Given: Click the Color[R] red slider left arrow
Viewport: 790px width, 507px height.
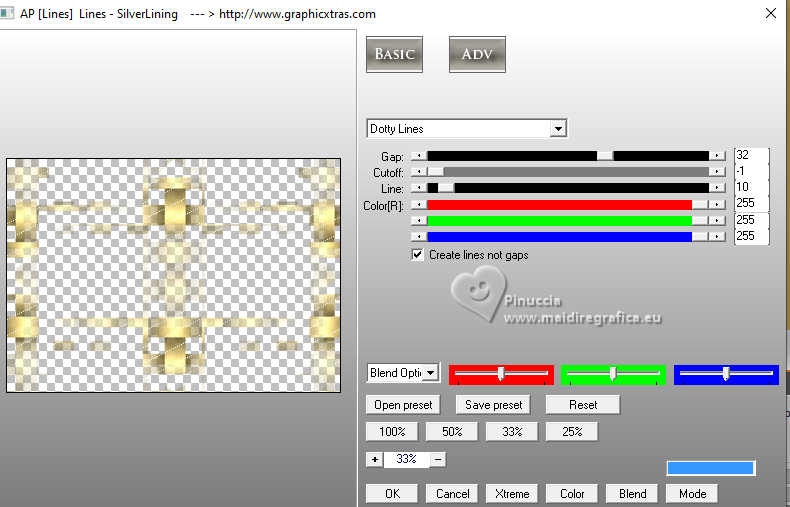Looking at the screenshot, I should pos(419,205).
